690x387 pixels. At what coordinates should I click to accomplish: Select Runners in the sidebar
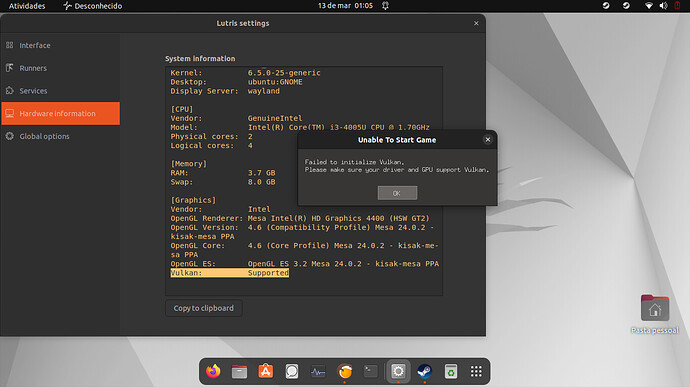(60, 68)
